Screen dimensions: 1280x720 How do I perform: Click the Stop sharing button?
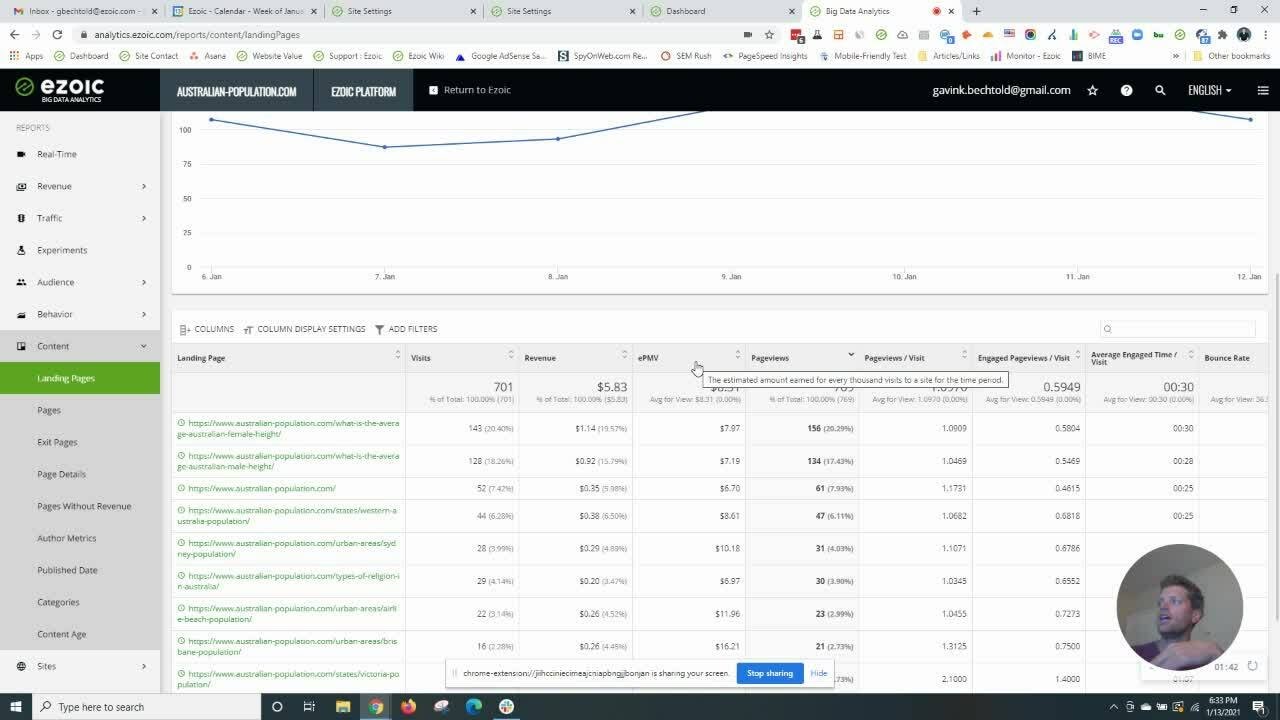769,673
